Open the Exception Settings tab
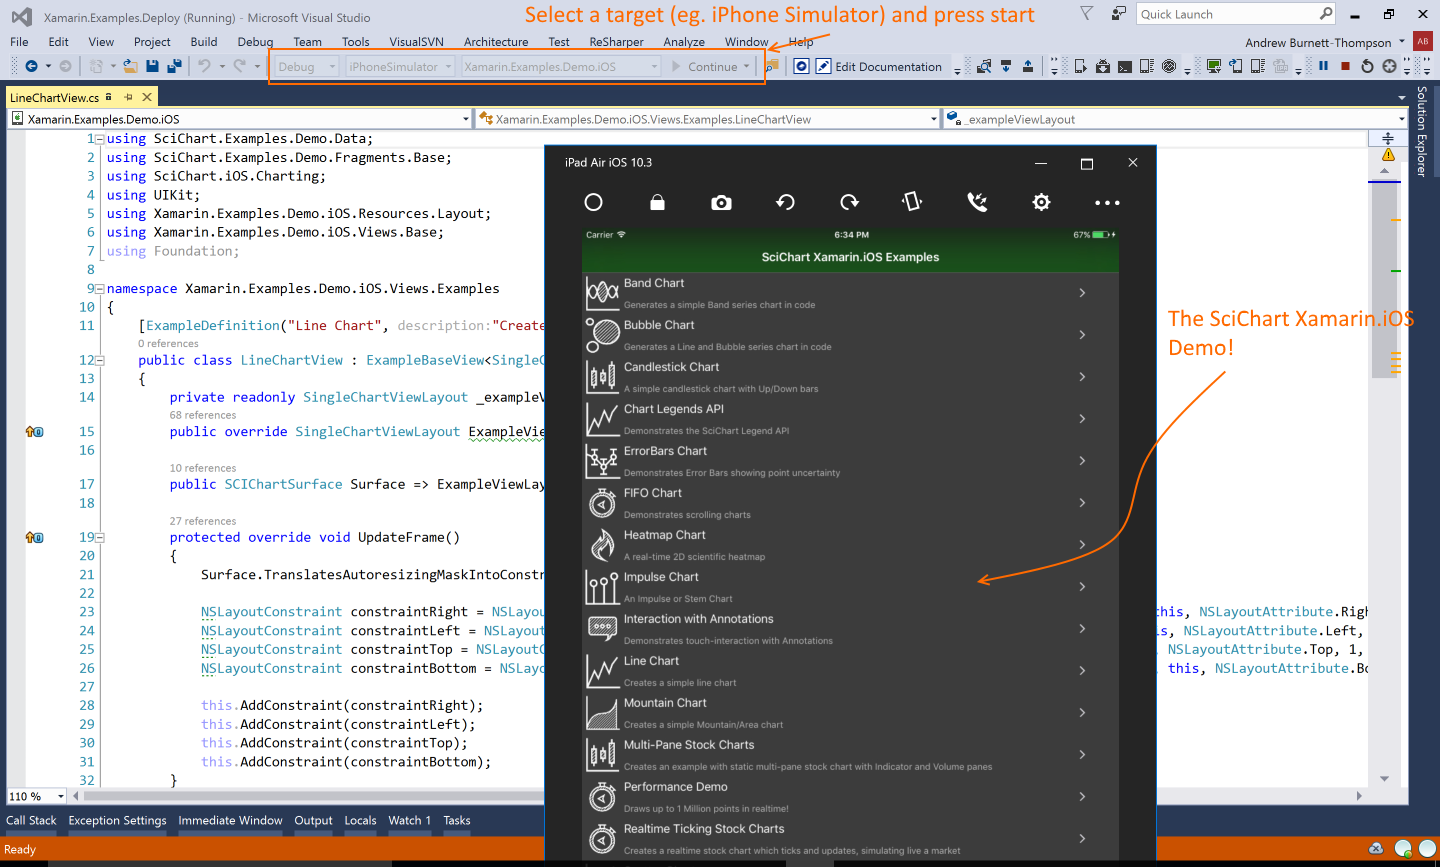1440x867 pixels. tap(117, 820)
